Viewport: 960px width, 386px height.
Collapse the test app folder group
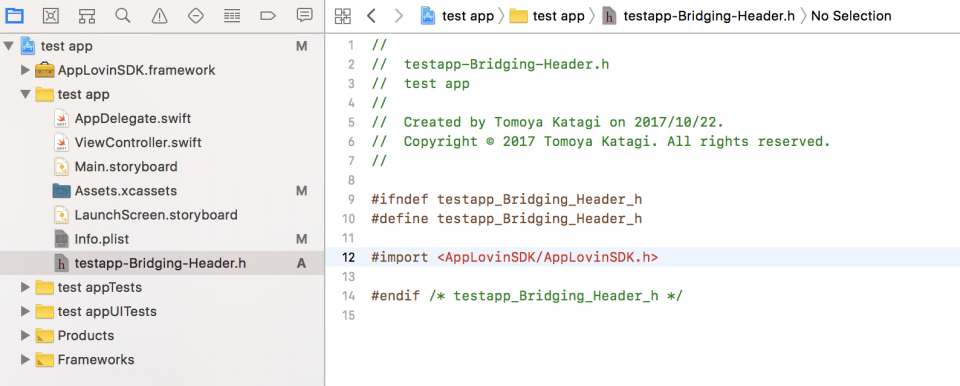(x=25, y=94)
